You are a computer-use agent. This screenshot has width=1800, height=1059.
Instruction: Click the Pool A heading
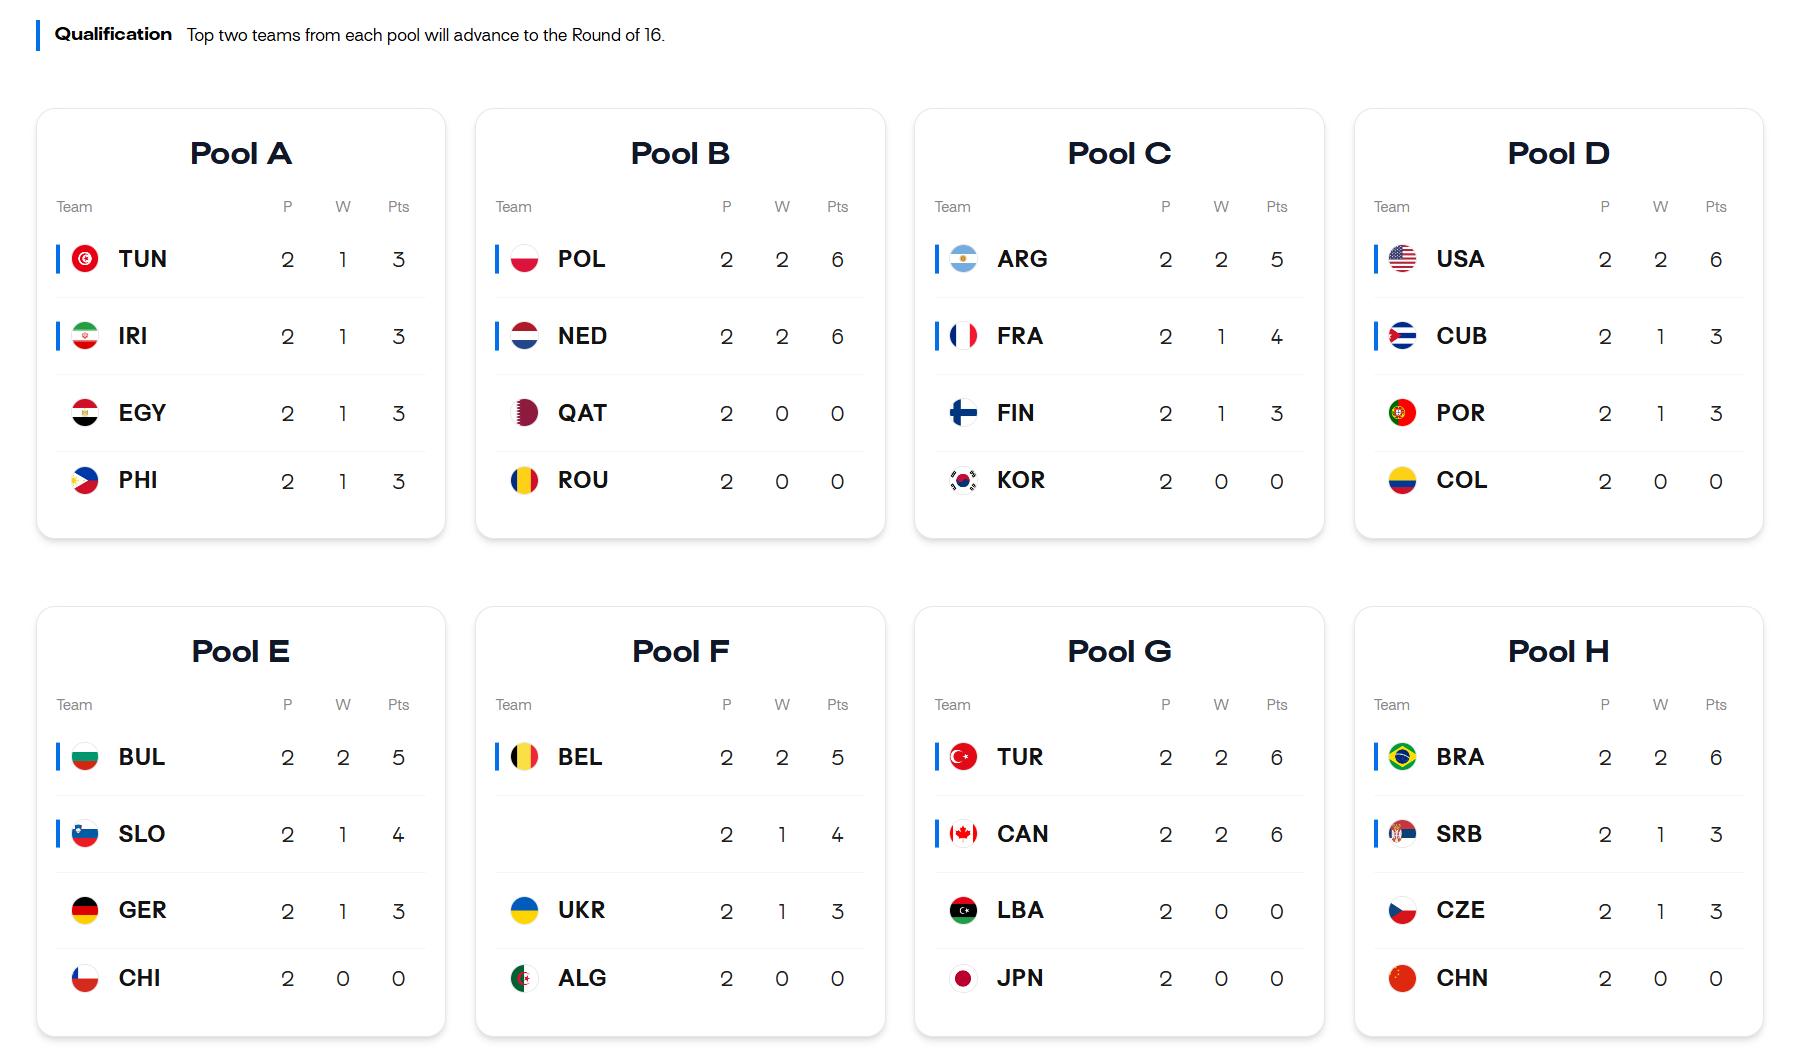241,153
